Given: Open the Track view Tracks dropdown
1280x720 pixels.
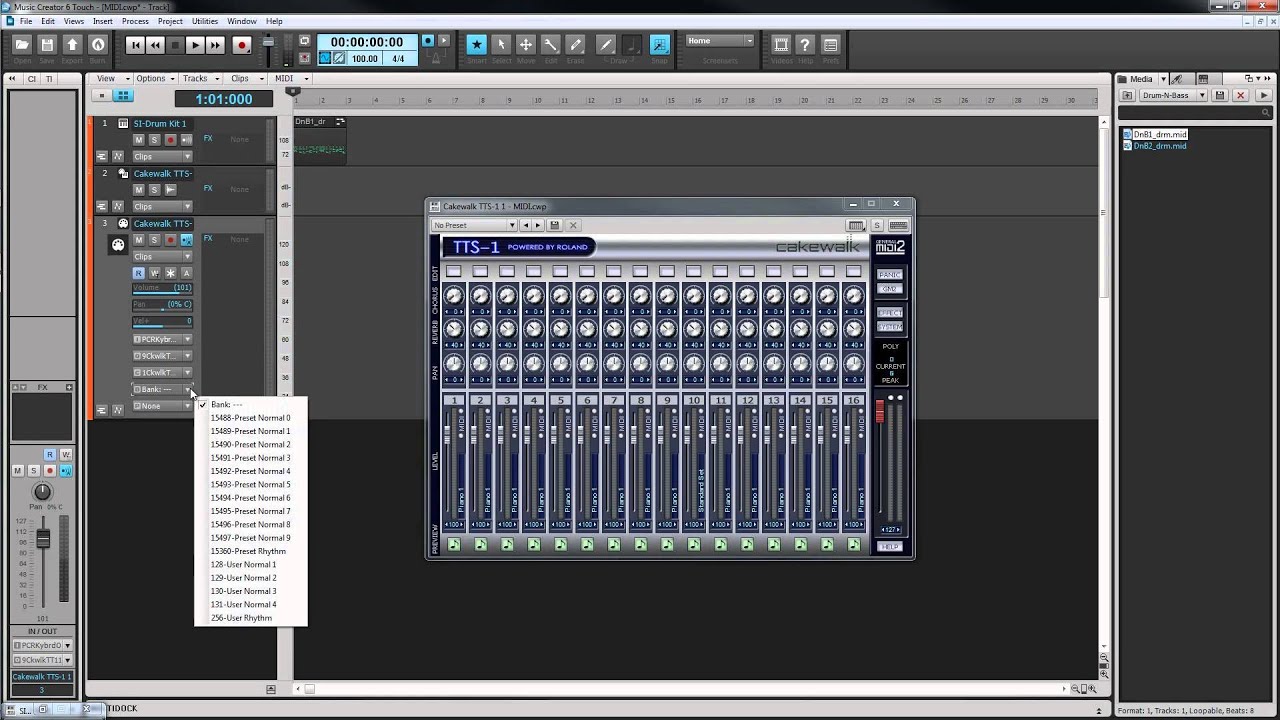Looking at the screenshot, I should 198,78.
